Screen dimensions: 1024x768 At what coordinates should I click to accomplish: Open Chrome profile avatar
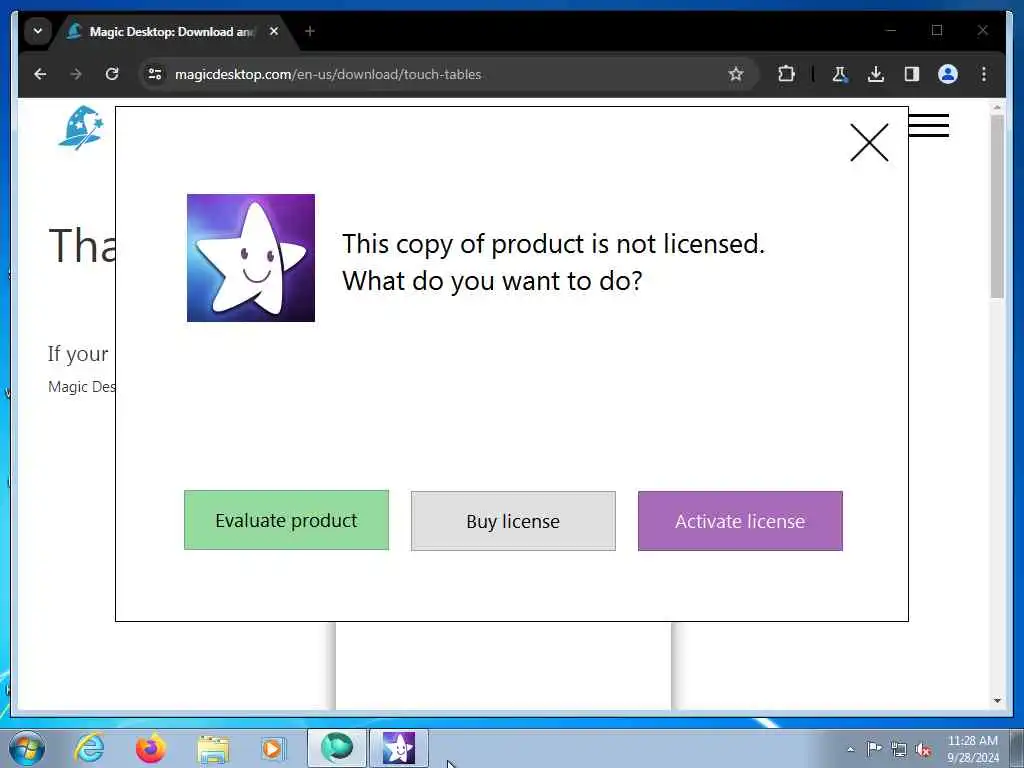pyautogui.click(x=948, y=74)
